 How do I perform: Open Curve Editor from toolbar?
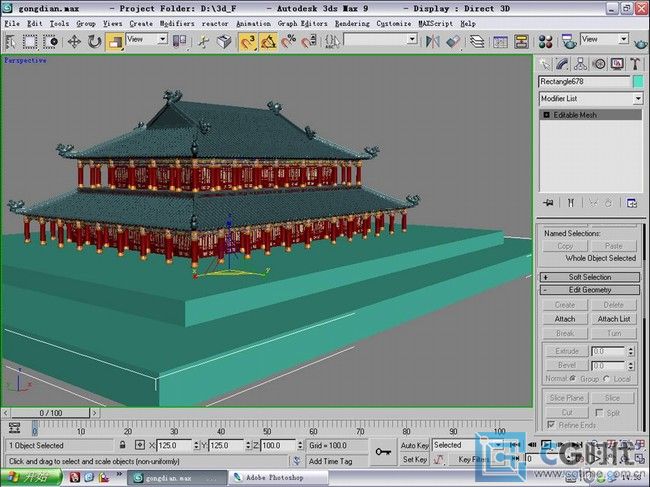[500, 41]
